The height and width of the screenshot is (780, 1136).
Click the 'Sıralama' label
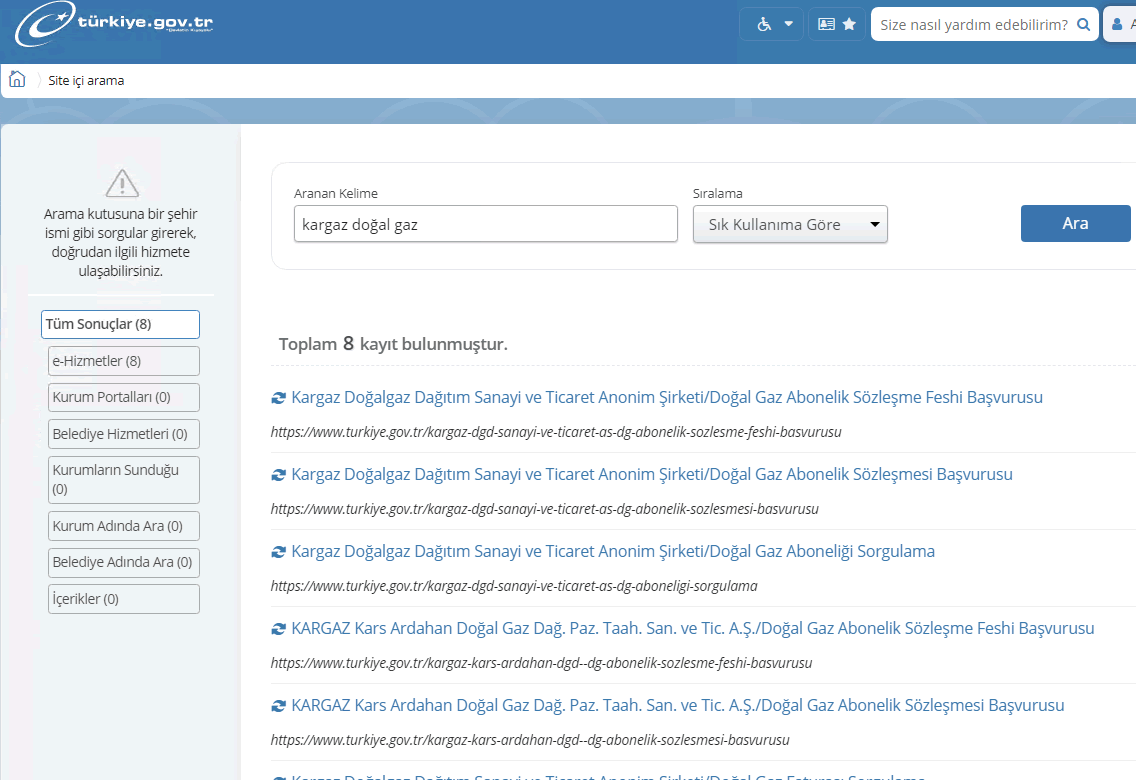tap(717, 193)
